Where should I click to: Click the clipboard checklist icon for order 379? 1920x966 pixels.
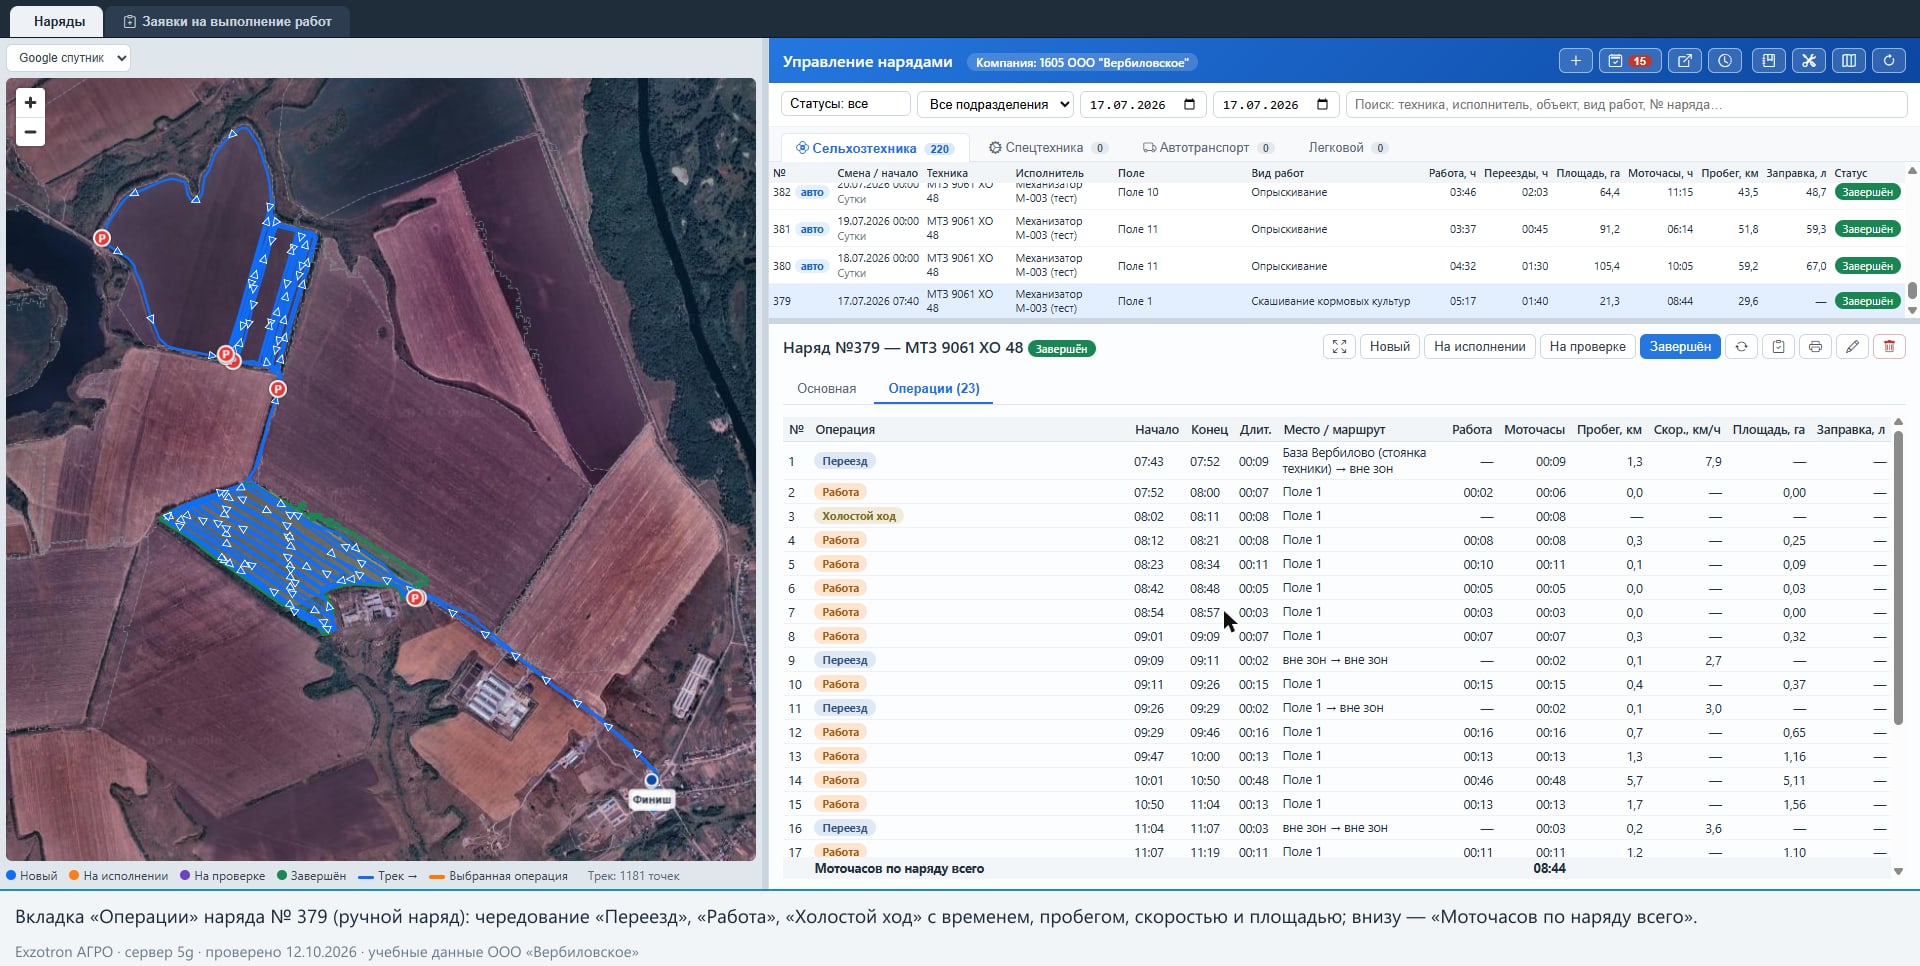coord(1778,347)
